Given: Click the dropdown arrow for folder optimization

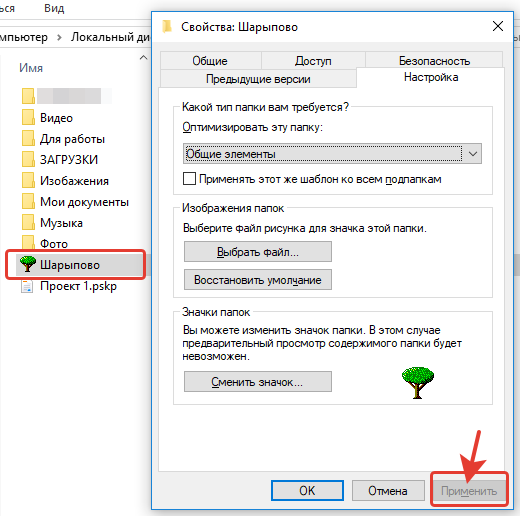Looking at the screenshot, I should click(473, 154).
